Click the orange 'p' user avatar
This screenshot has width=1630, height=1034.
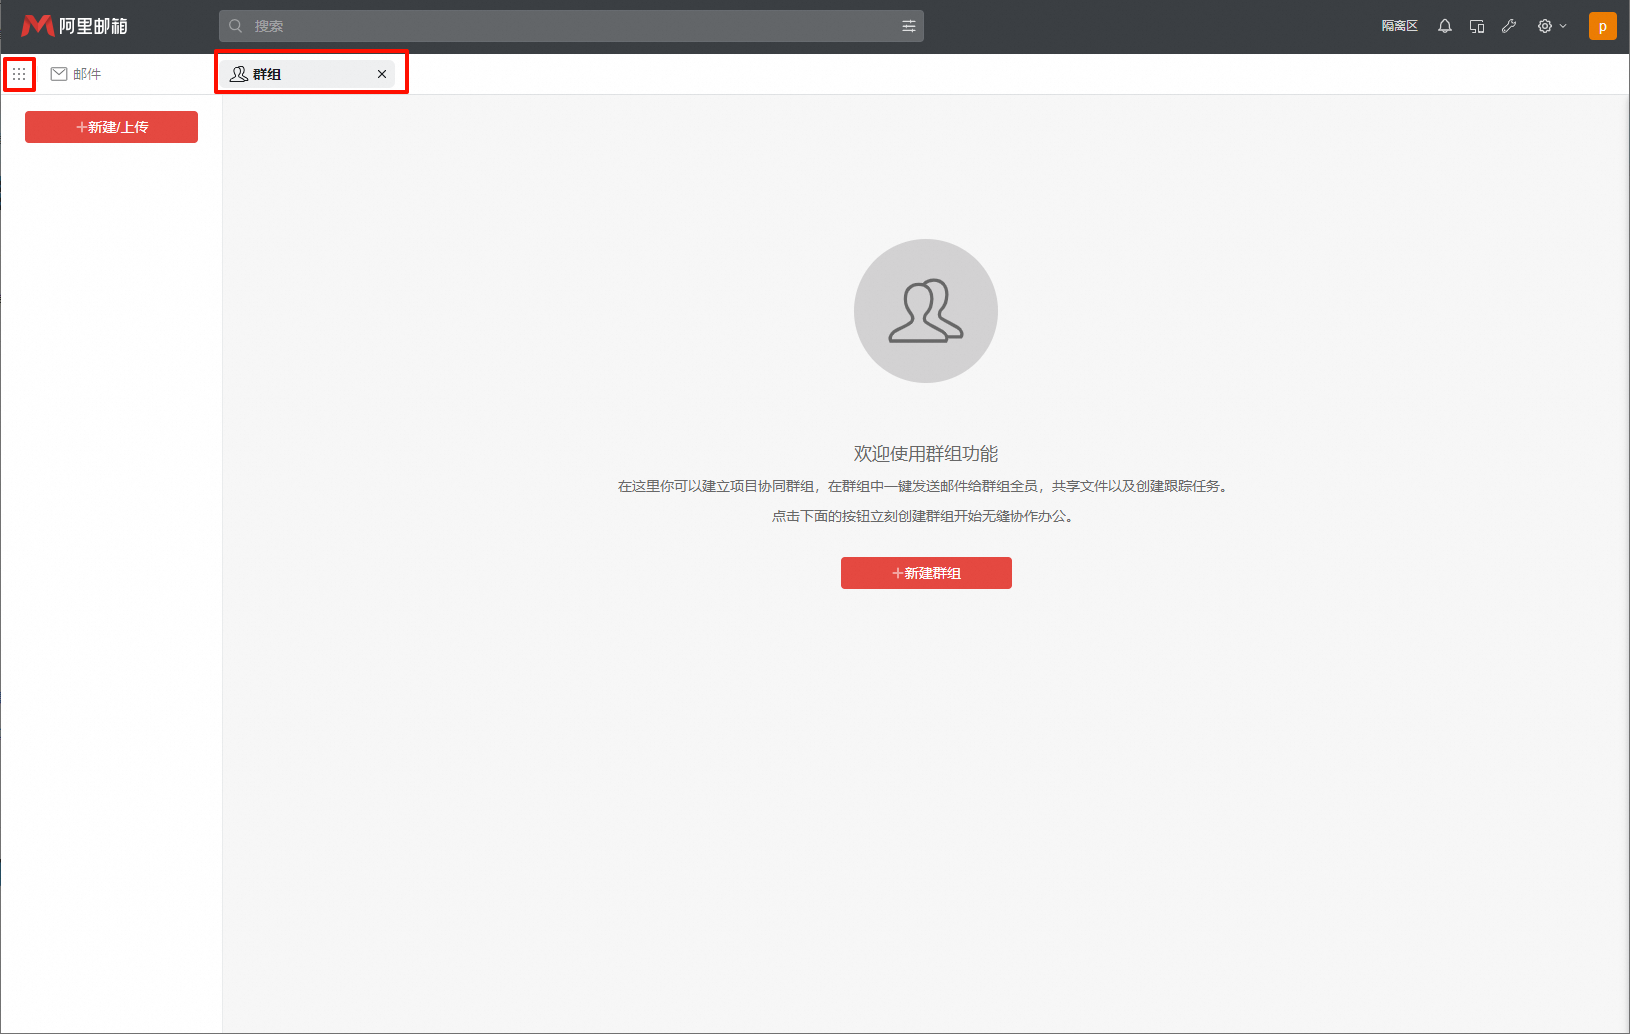tap(1602, 26)
